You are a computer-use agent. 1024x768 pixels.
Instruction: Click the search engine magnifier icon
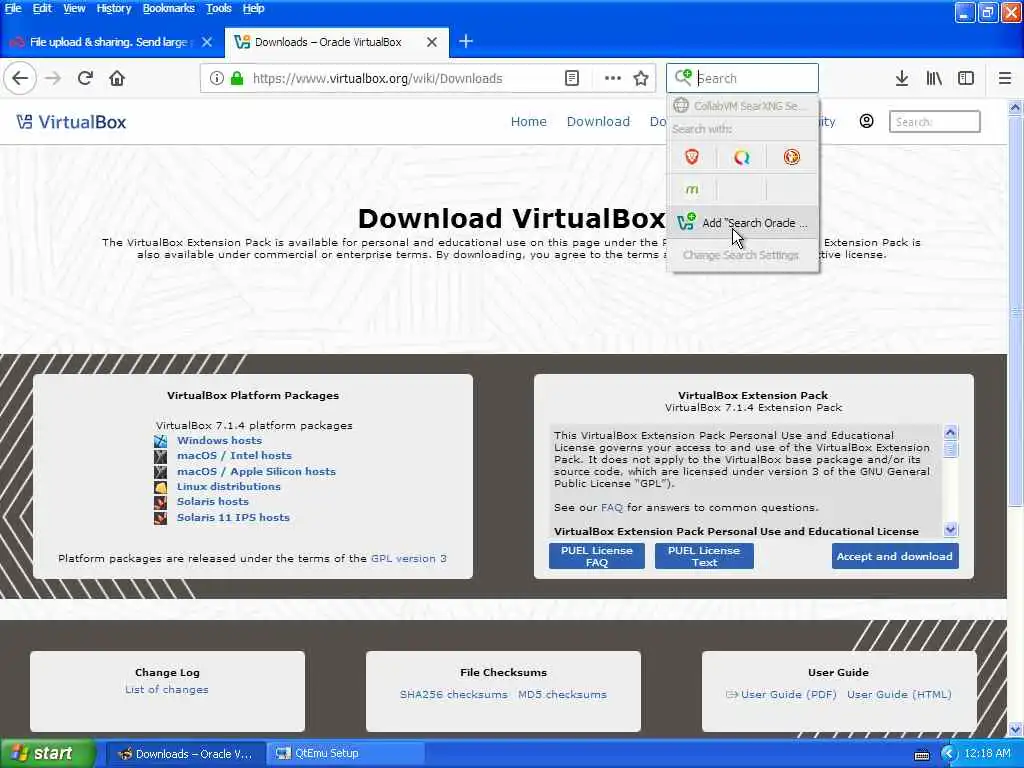(x=683, y=77)
